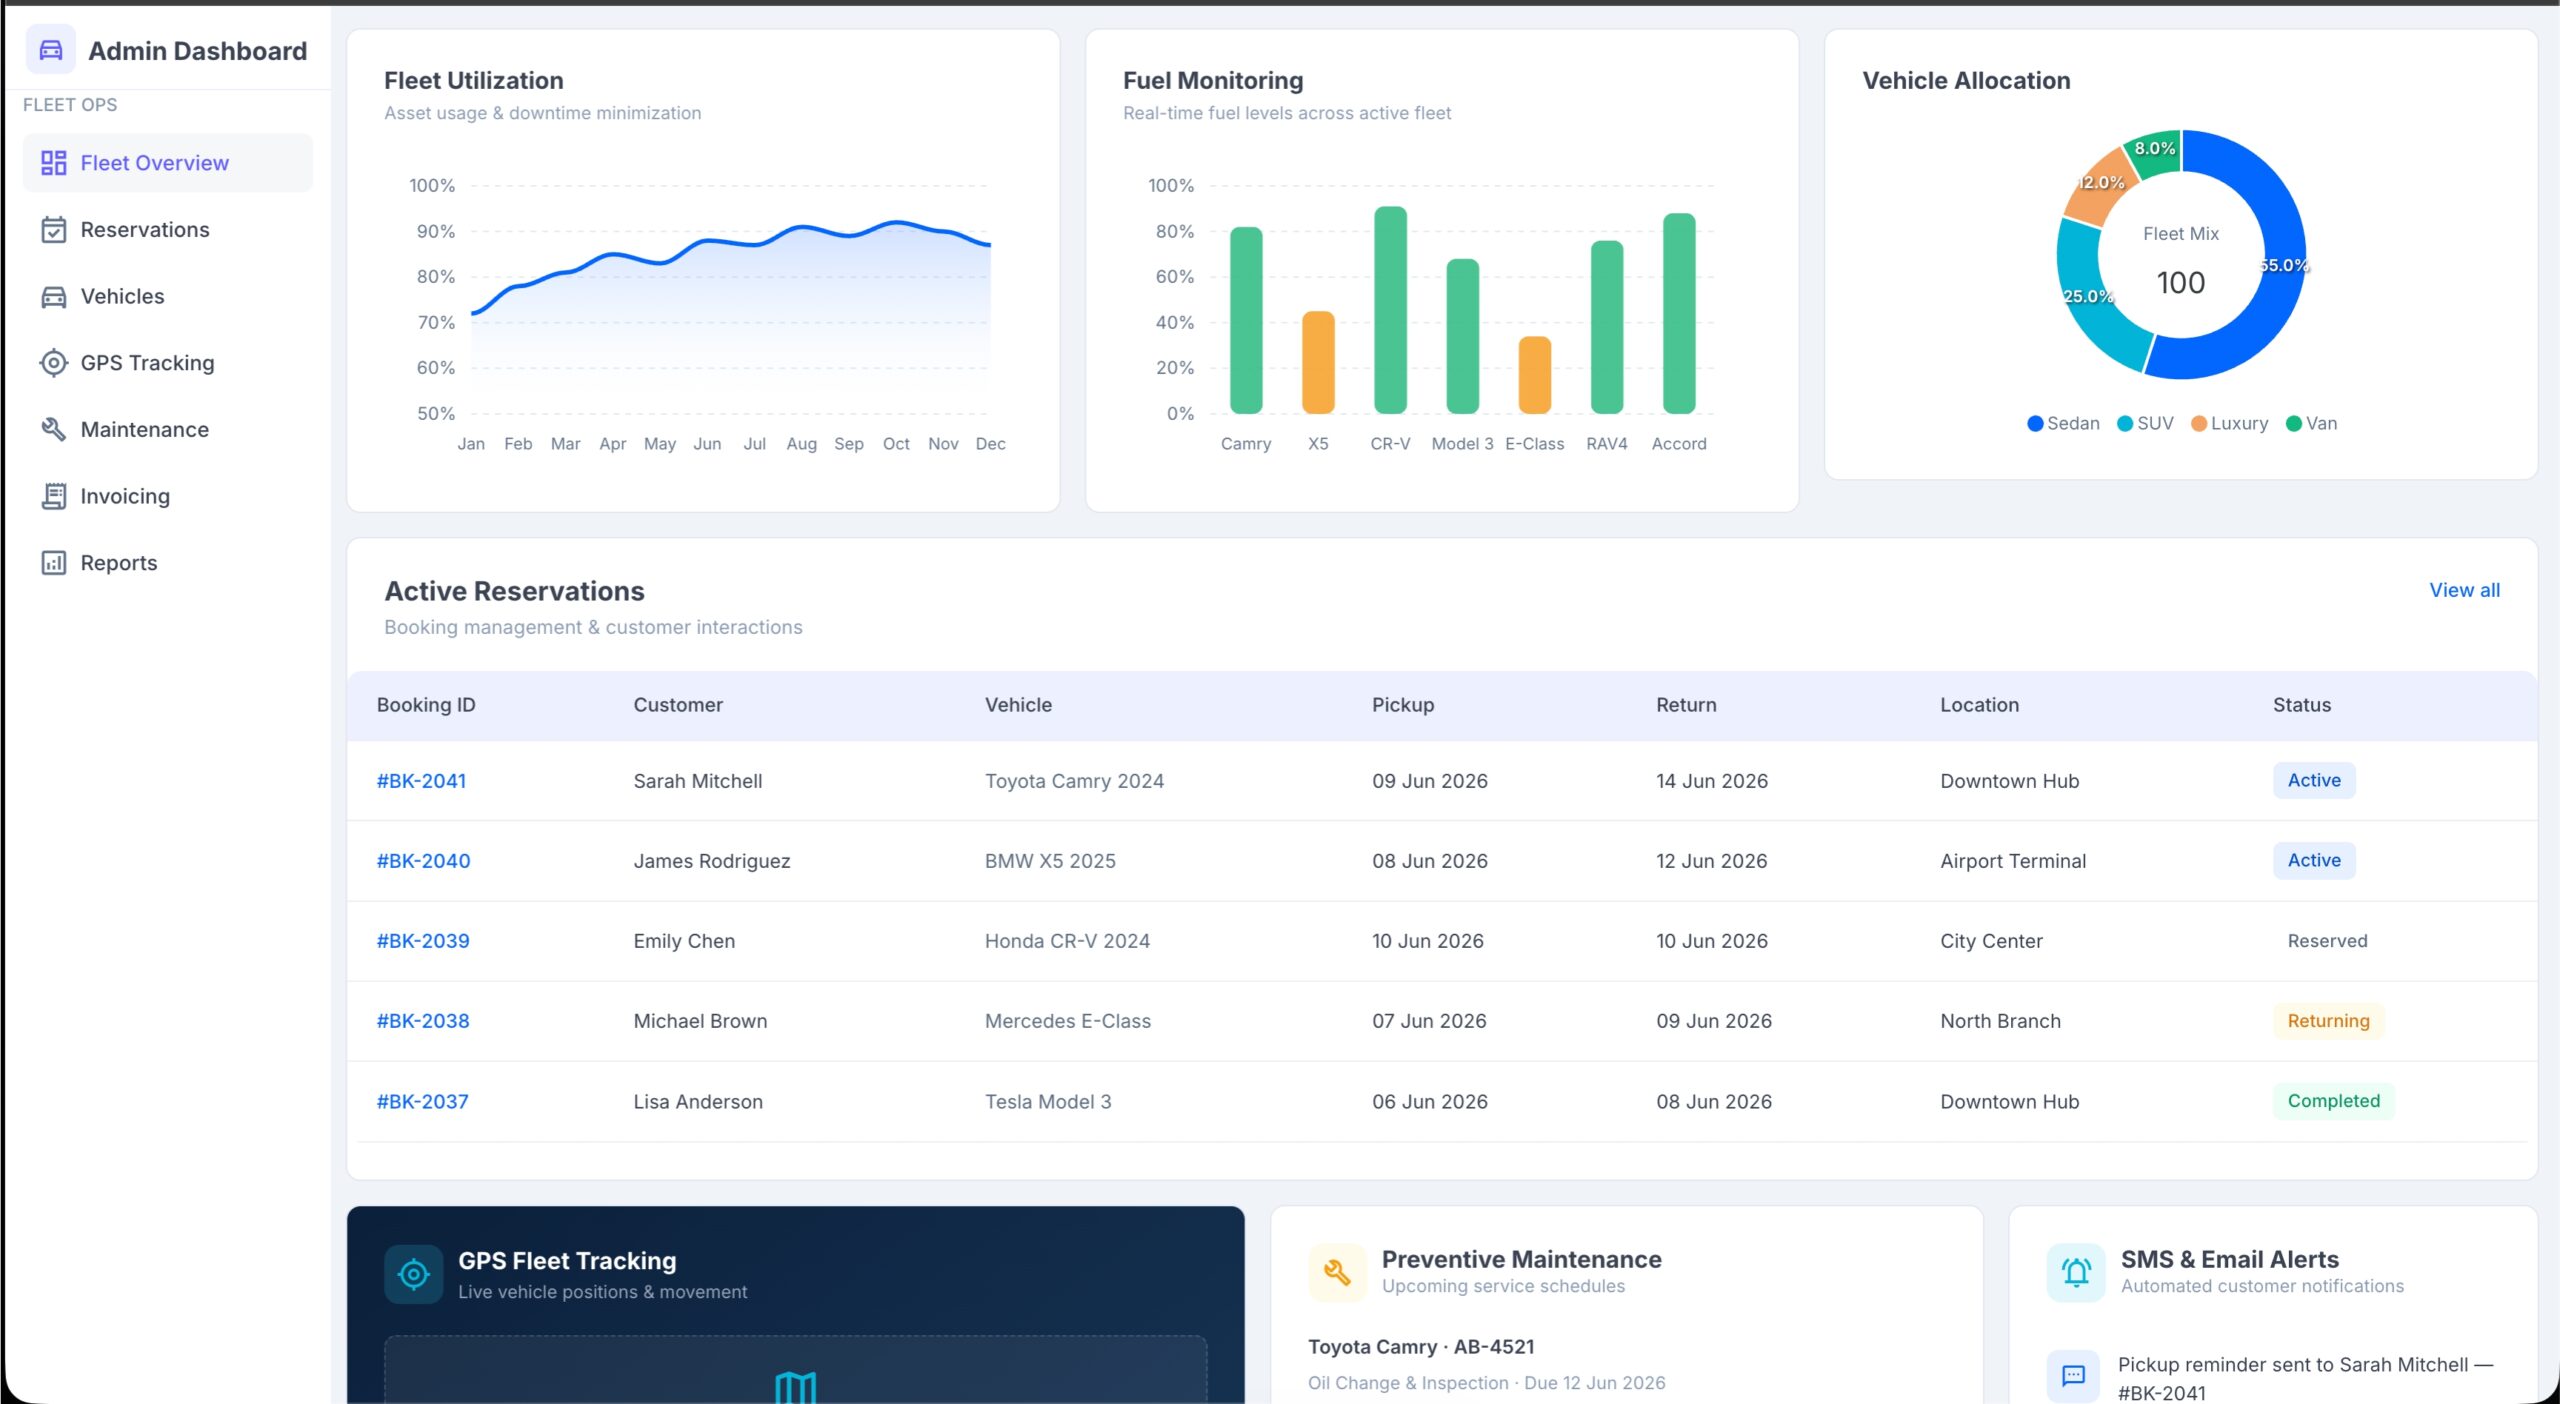The width and height of the screenshot is (2560, 1404).
Task: Click the X5 fuel level bar
Action: (1318, 362)
